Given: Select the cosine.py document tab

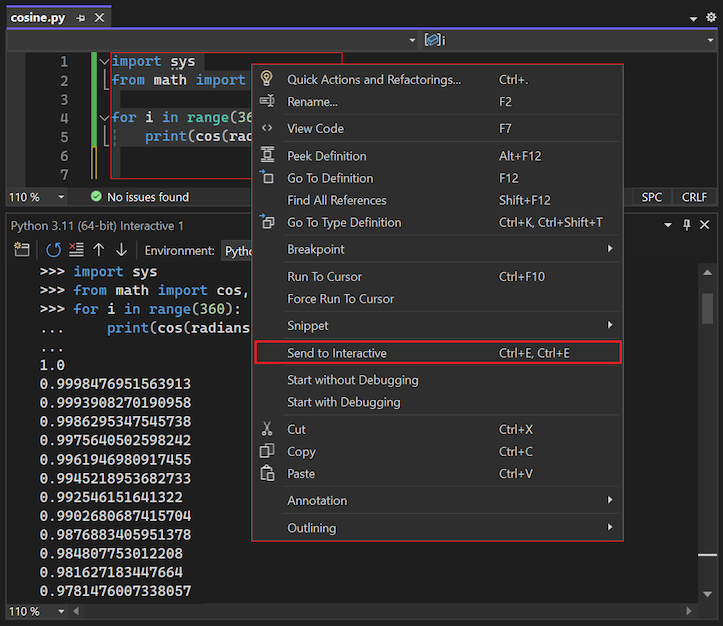Looking at the screenshot, I should coord(38,18).
